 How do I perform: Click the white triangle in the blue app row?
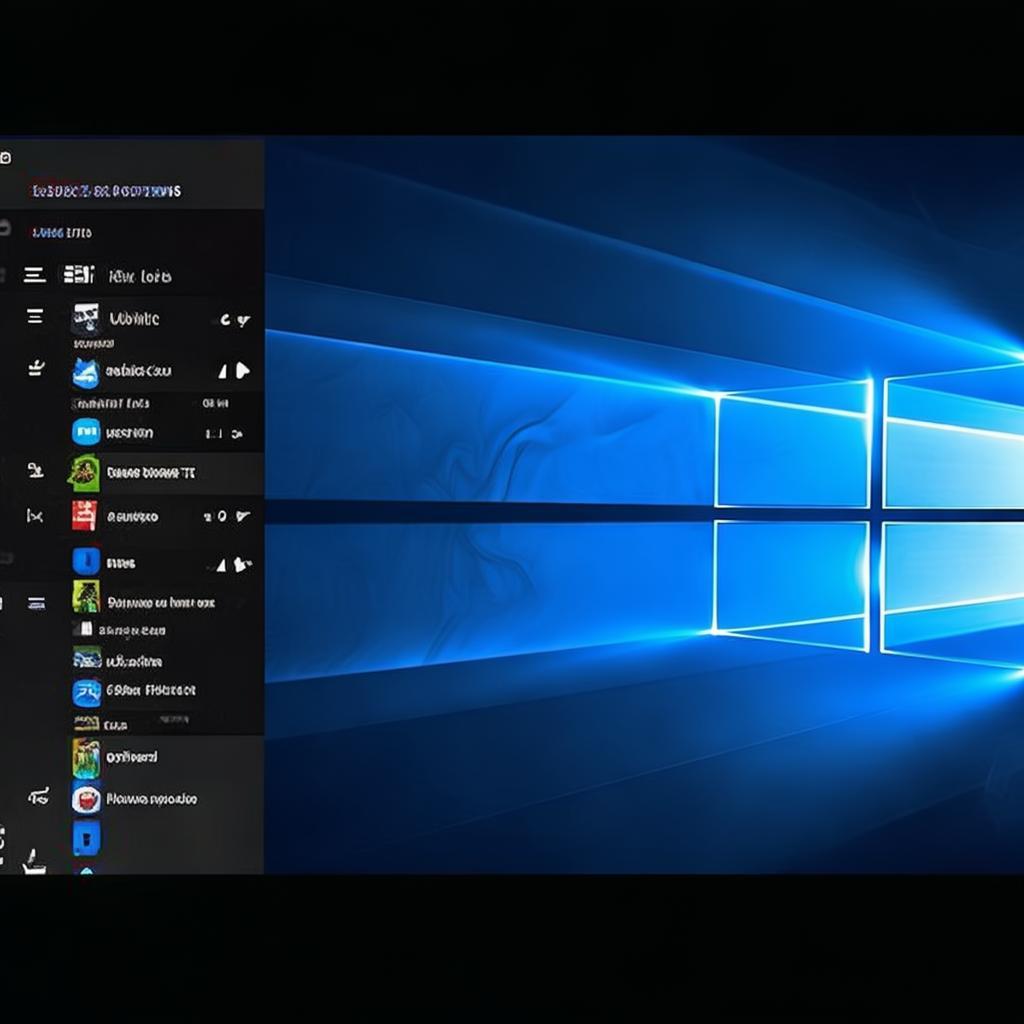pos(221,566)
